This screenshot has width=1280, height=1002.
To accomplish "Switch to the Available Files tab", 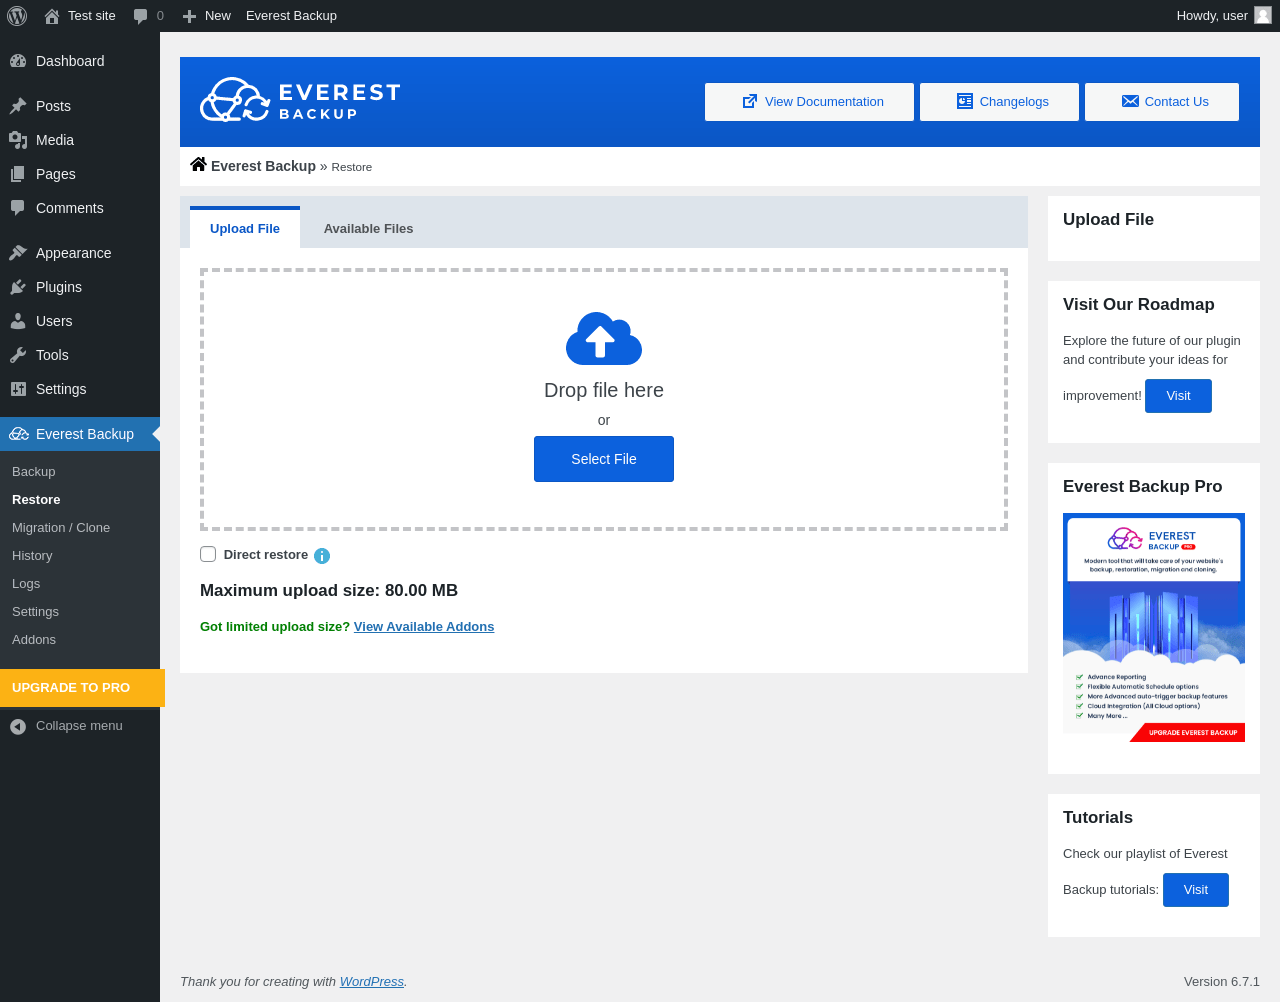I will [x=368, y=228].
